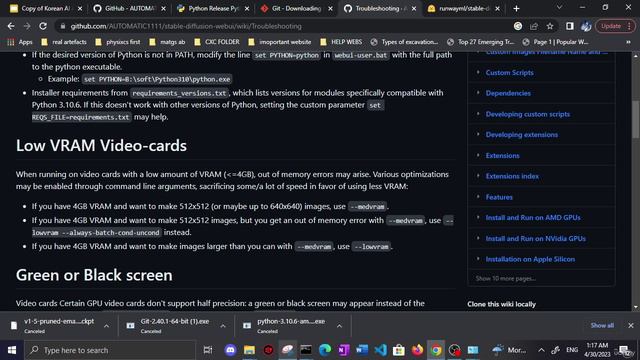Click the Windows Start button
Screen dimensions: 640x360
(12, 350)
